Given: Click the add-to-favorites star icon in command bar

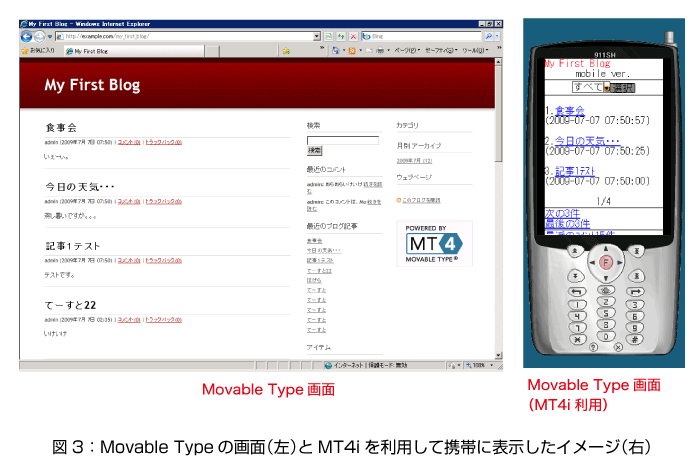Looking at the screenshot, I should click(x=286, y=51).
